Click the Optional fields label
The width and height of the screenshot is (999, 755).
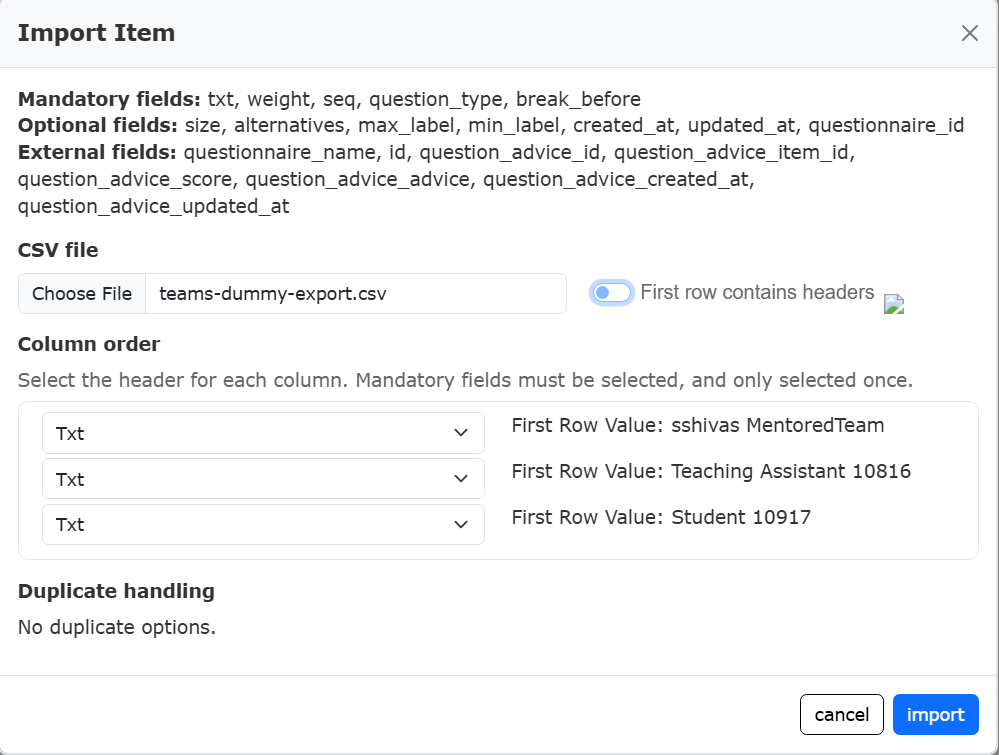98,126
